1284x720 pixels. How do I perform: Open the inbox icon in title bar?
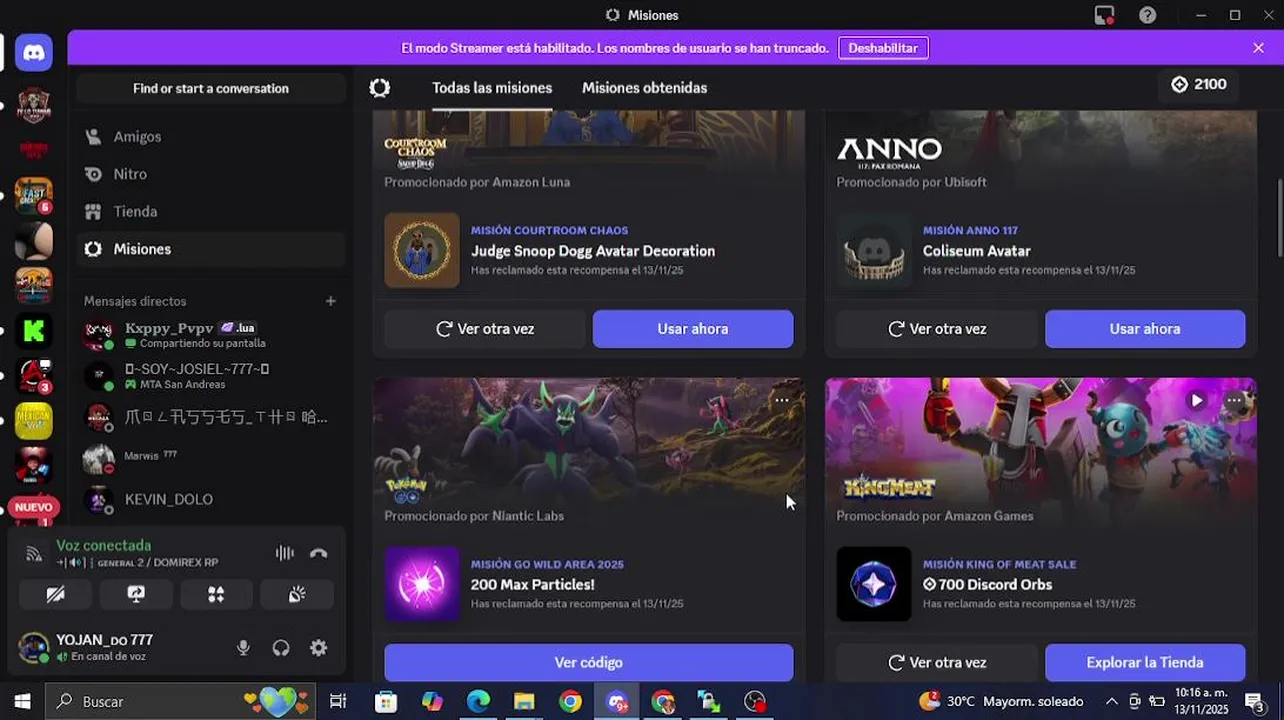point(1104,15)
